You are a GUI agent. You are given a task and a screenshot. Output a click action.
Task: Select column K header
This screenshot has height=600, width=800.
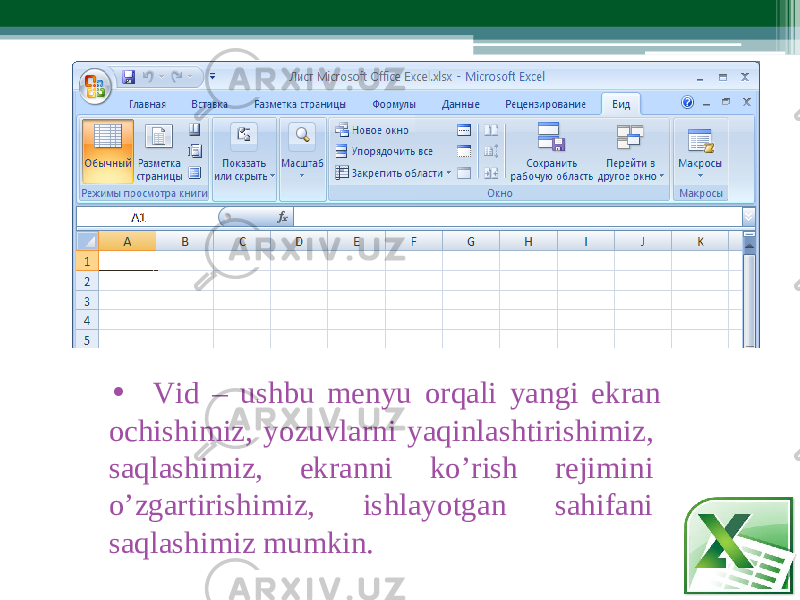(700, 241)
